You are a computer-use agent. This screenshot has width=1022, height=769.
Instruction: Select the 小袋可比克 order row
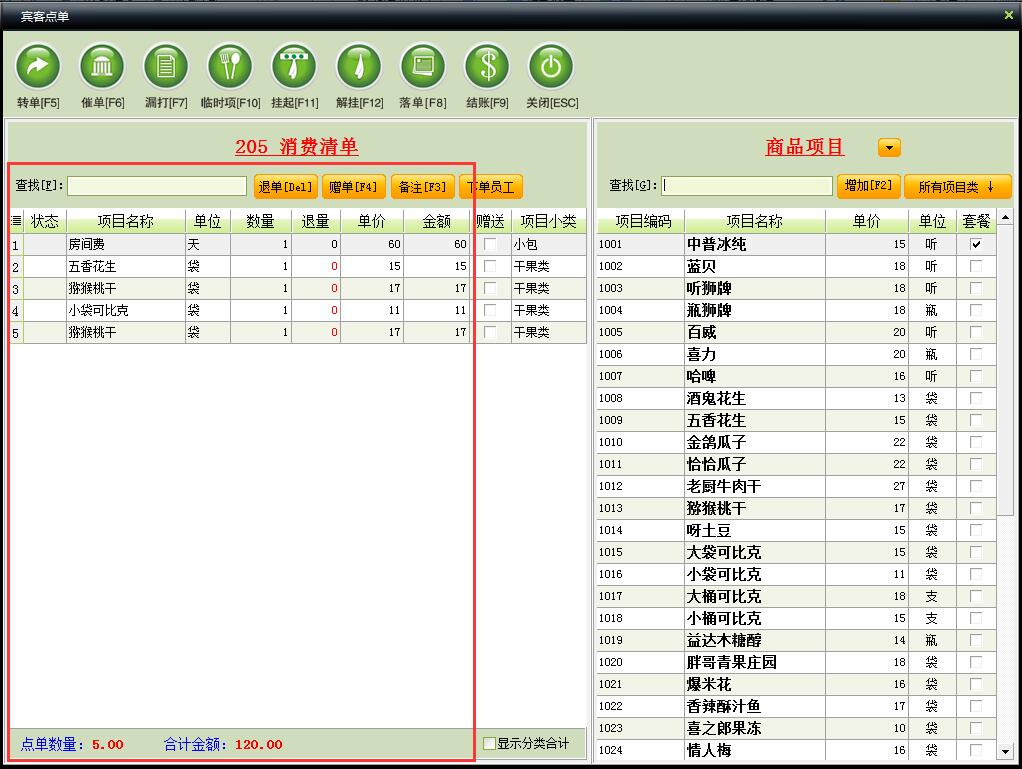[298, 310]
